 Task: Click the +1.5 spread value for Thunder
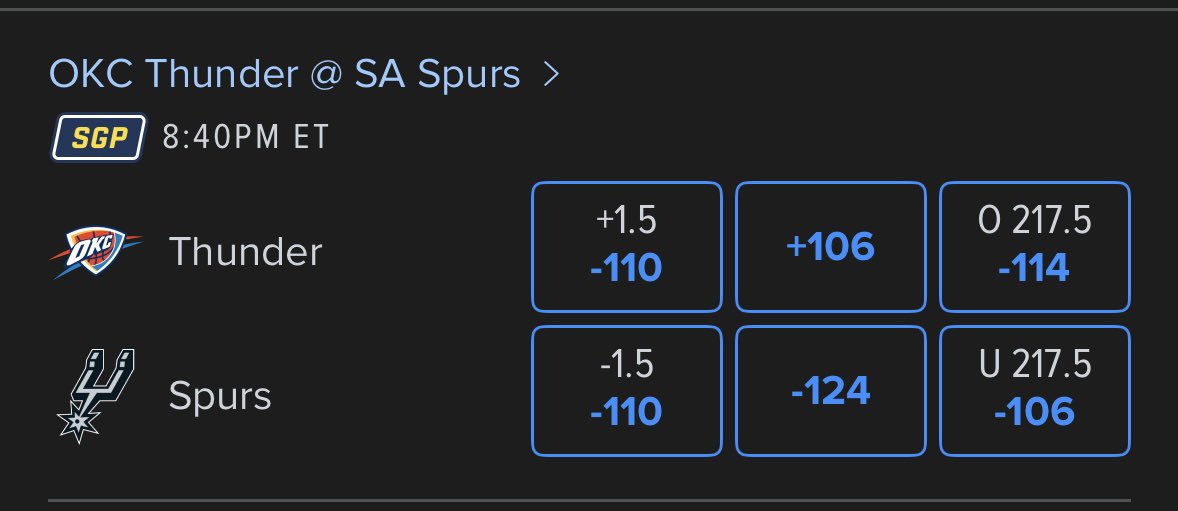(627, 221)
